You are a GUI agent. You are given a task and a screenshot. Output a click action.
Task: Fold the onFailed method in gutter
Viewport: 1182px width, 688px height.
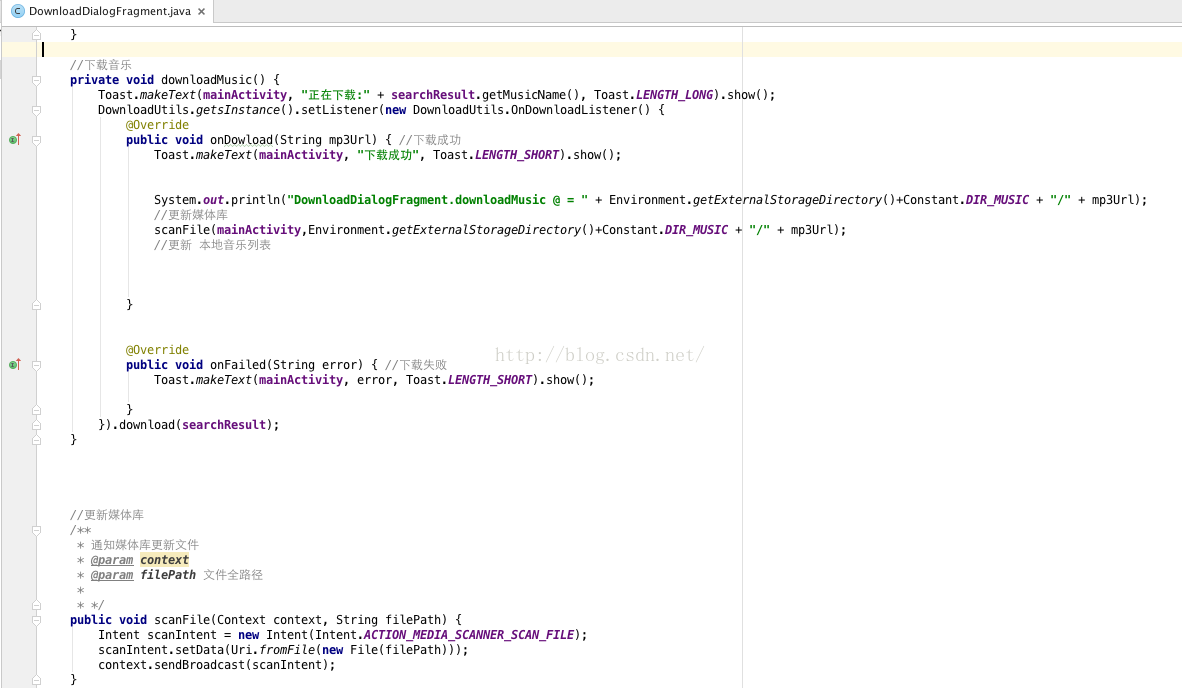[x=36, y=365]
